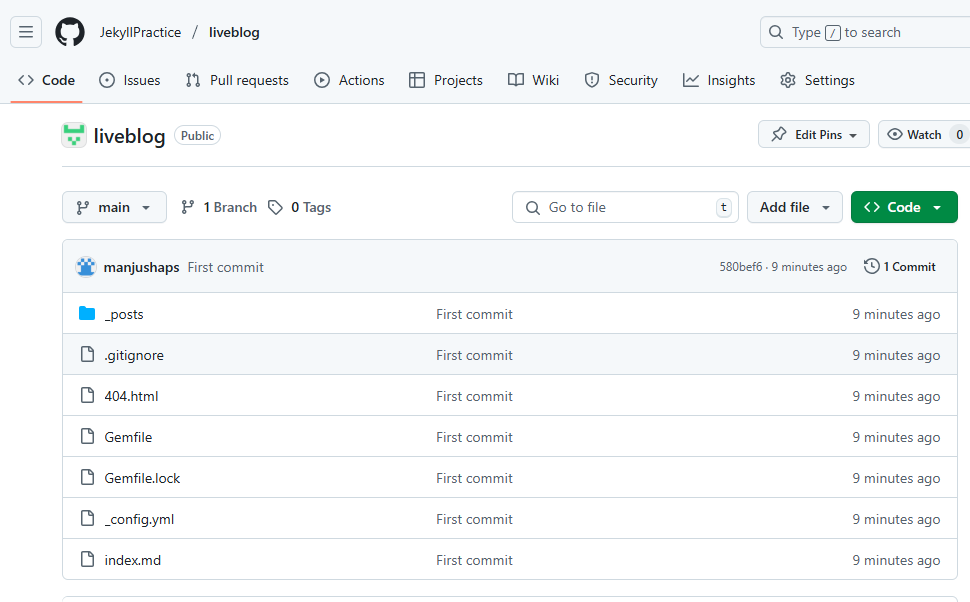
Task: Open the Projects tab
Action: tap(445, 80)
